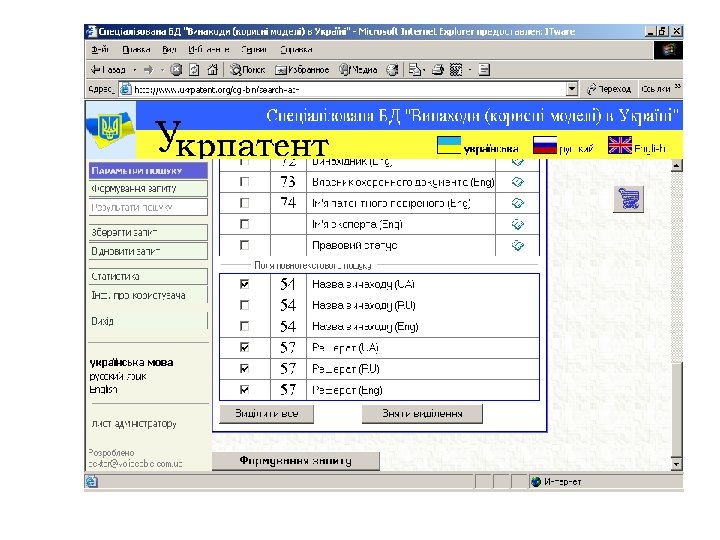Screen dimensions: 720x540
Task: Open the Поиск search toolbar button
Action: 248,70
